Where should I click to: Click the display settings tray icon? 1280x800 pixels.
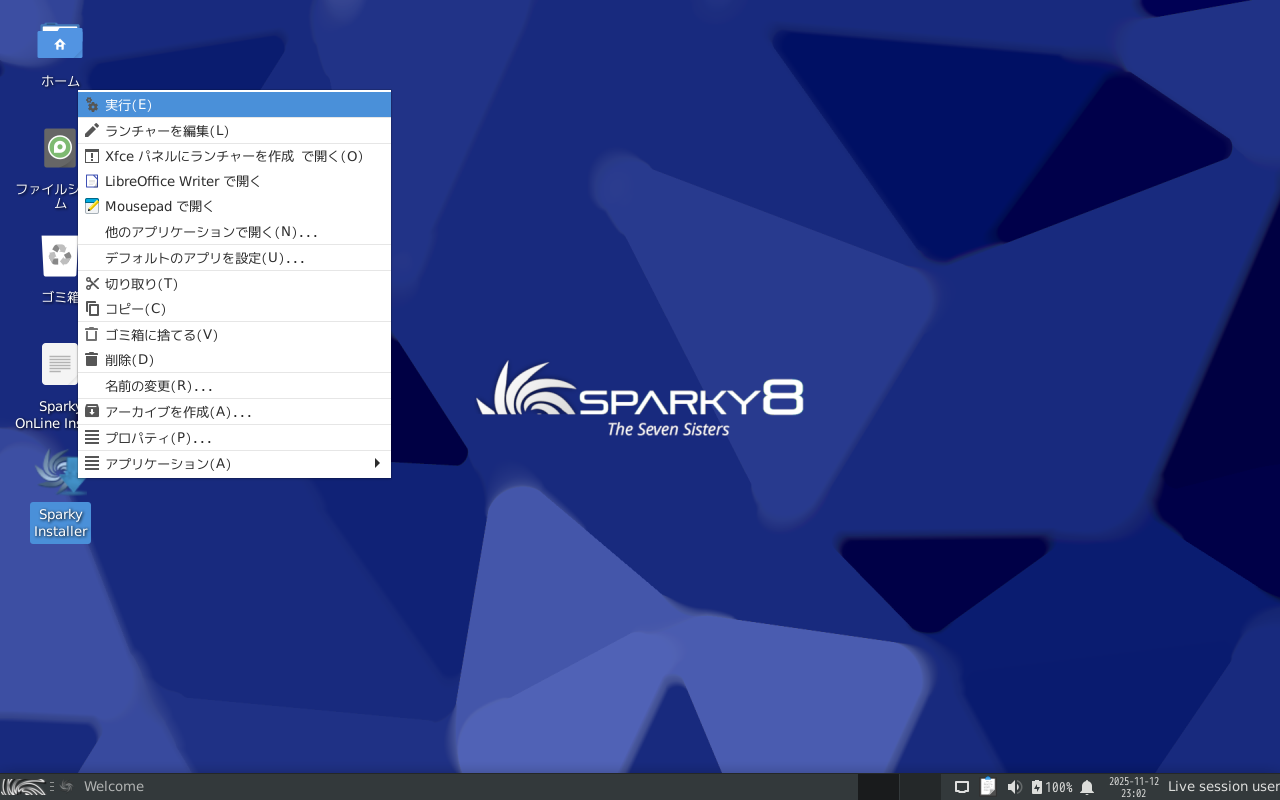click(x=962, y=787)
